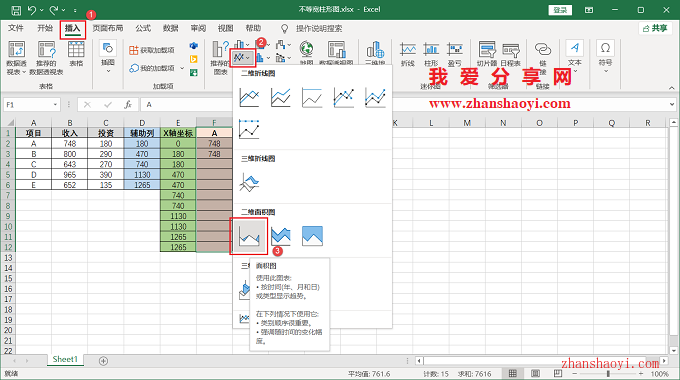The width and height of the screenshot is (680, 380).
Task: Switch to Page Layout view in status bar
Action: 536,373
